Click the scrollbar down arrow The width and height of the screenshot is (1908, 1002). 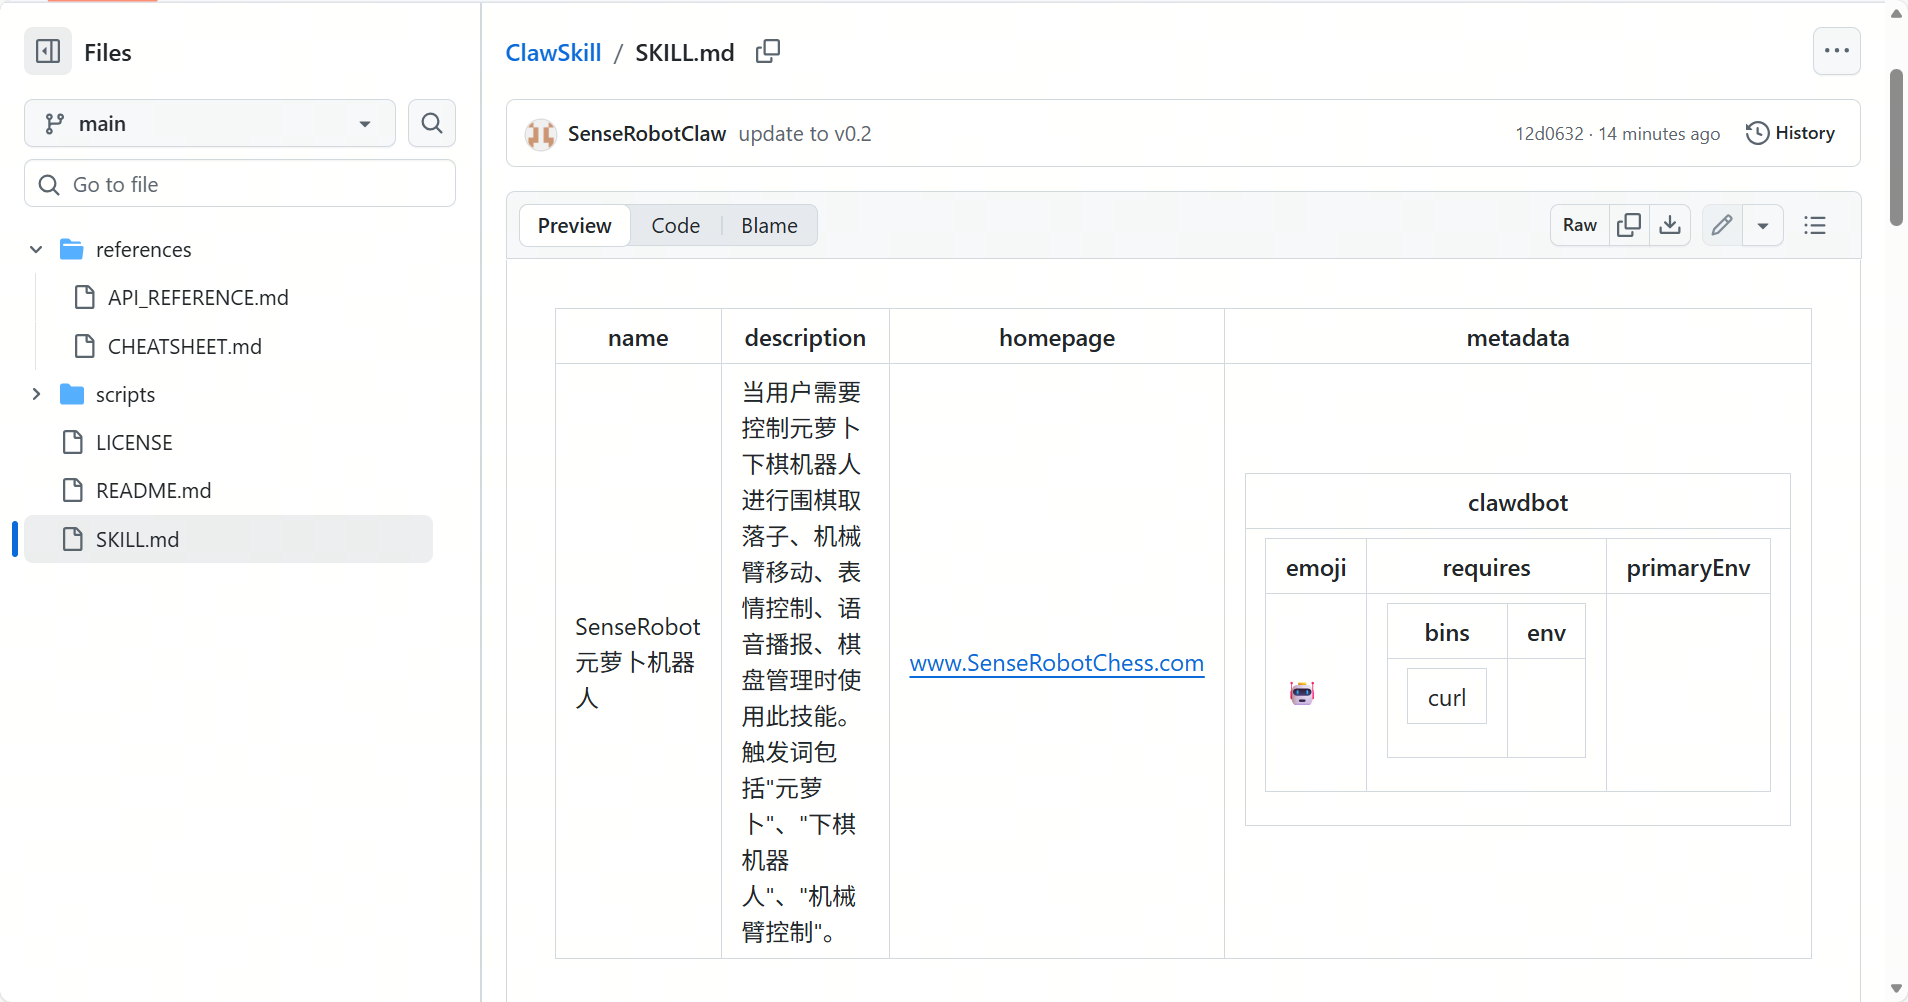[1896, 989]
